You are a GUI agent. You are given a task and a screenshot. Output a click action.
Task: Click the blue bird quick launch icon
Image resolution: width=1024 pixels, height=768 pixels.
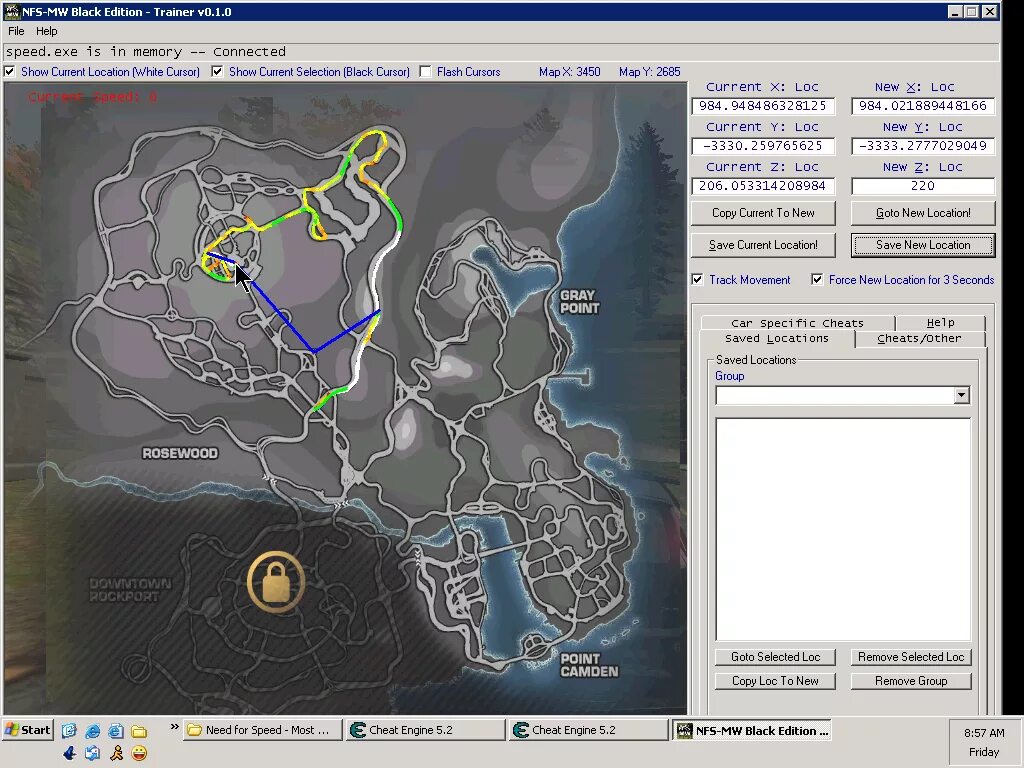click(x=69, y=753)
